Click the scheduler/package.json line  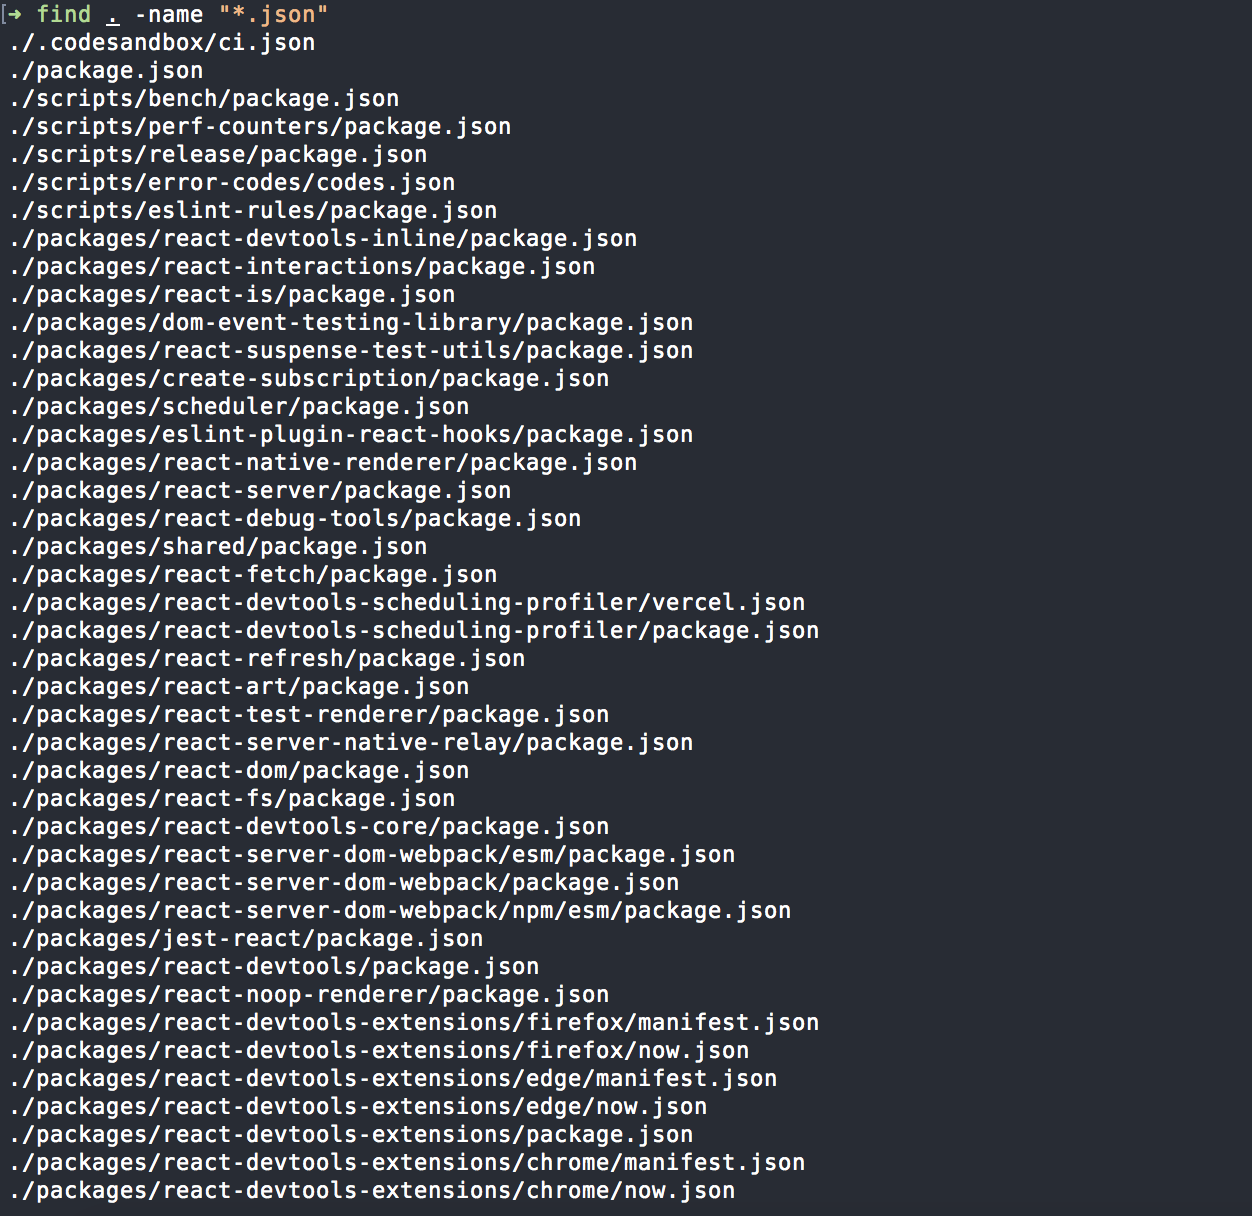point(239,406)
